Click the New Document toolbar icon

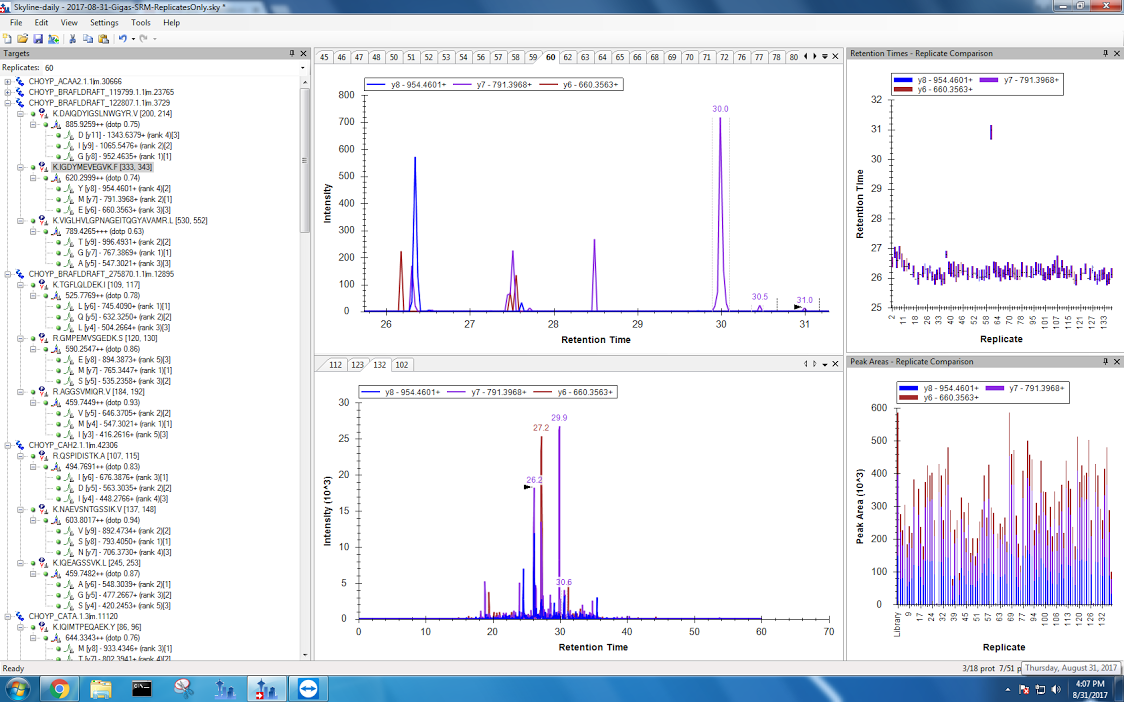pyautogui.click(x=8, y=39)
